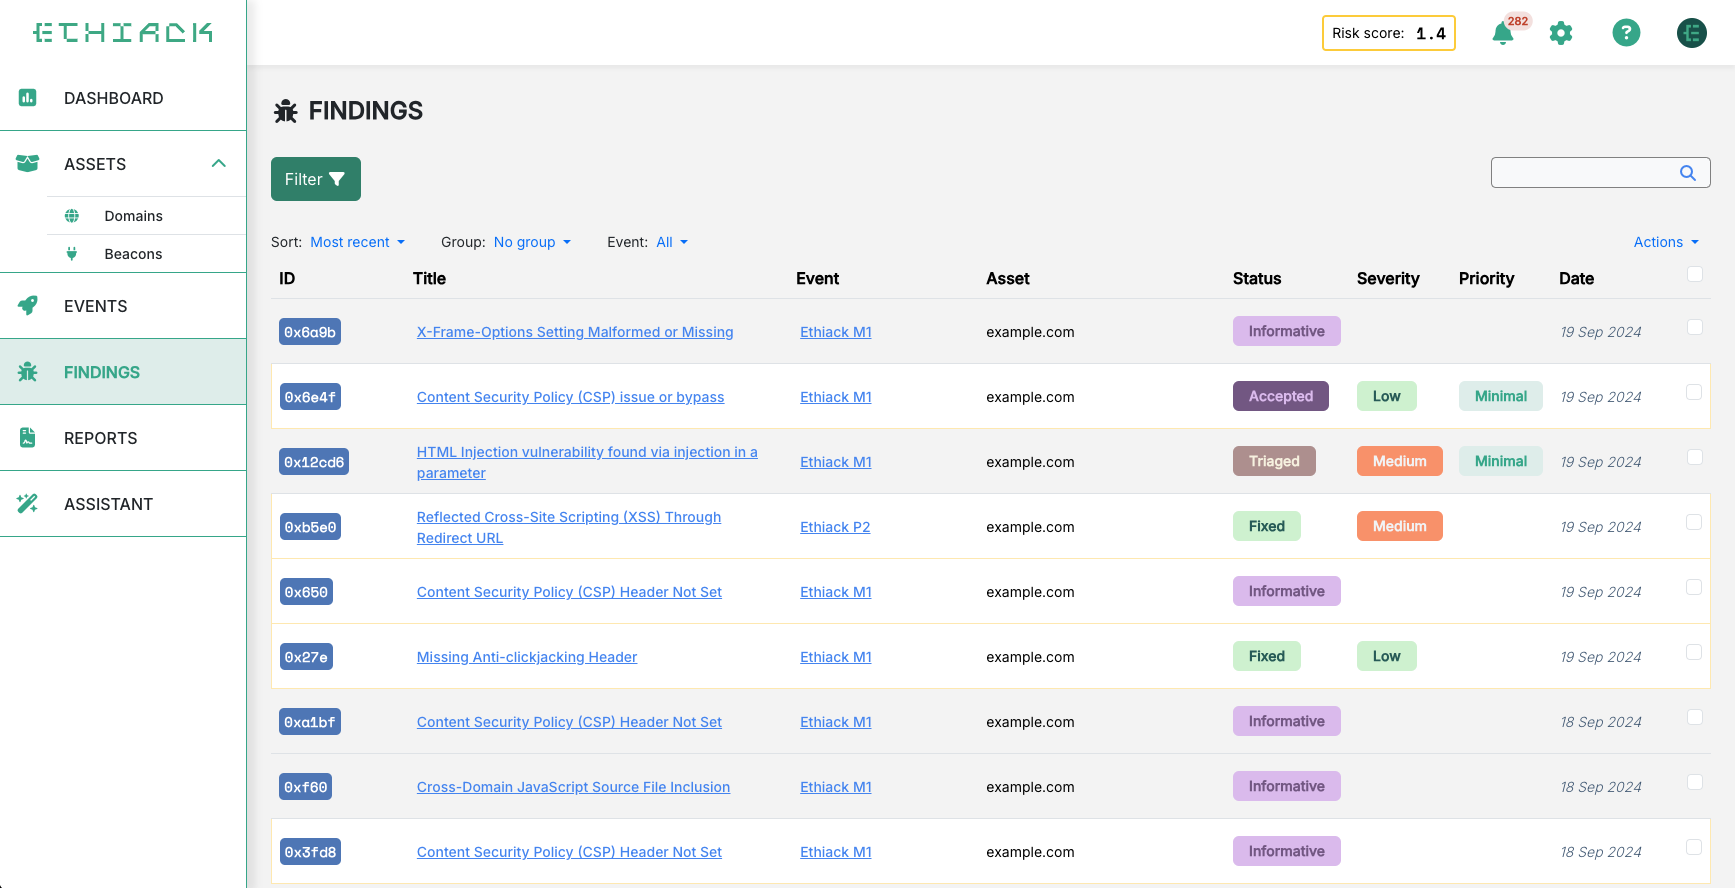Click the Risk score indicator
Viewport: 1735px width, 888px height.
click(x=1388, y=33)
